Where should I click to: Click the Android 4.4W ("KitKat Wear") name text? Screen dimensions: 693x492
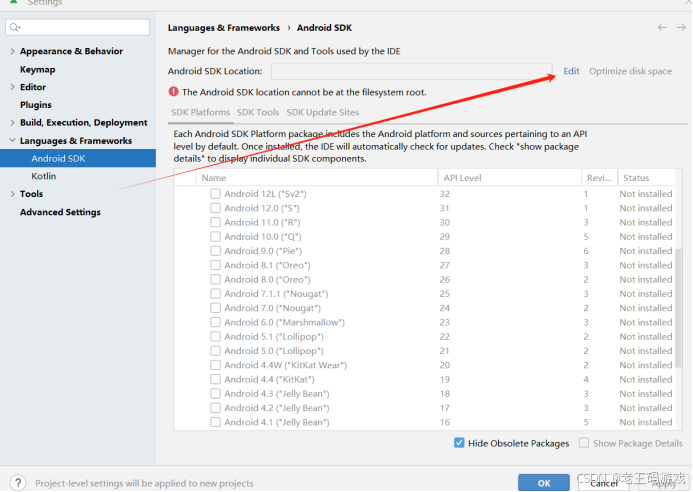[x=286, y=365]
